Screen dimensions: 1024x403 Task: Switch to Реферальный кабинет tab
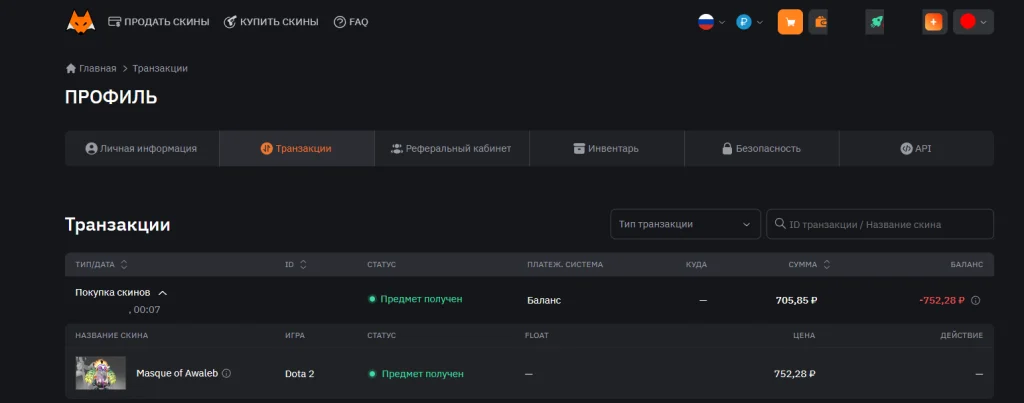[451, 148]
